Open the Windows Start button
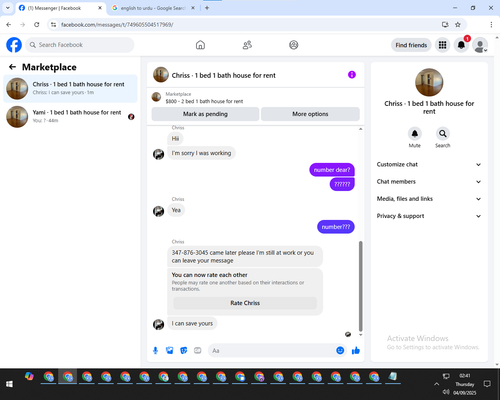Screen dimensions: 500x400 point(9,384)
